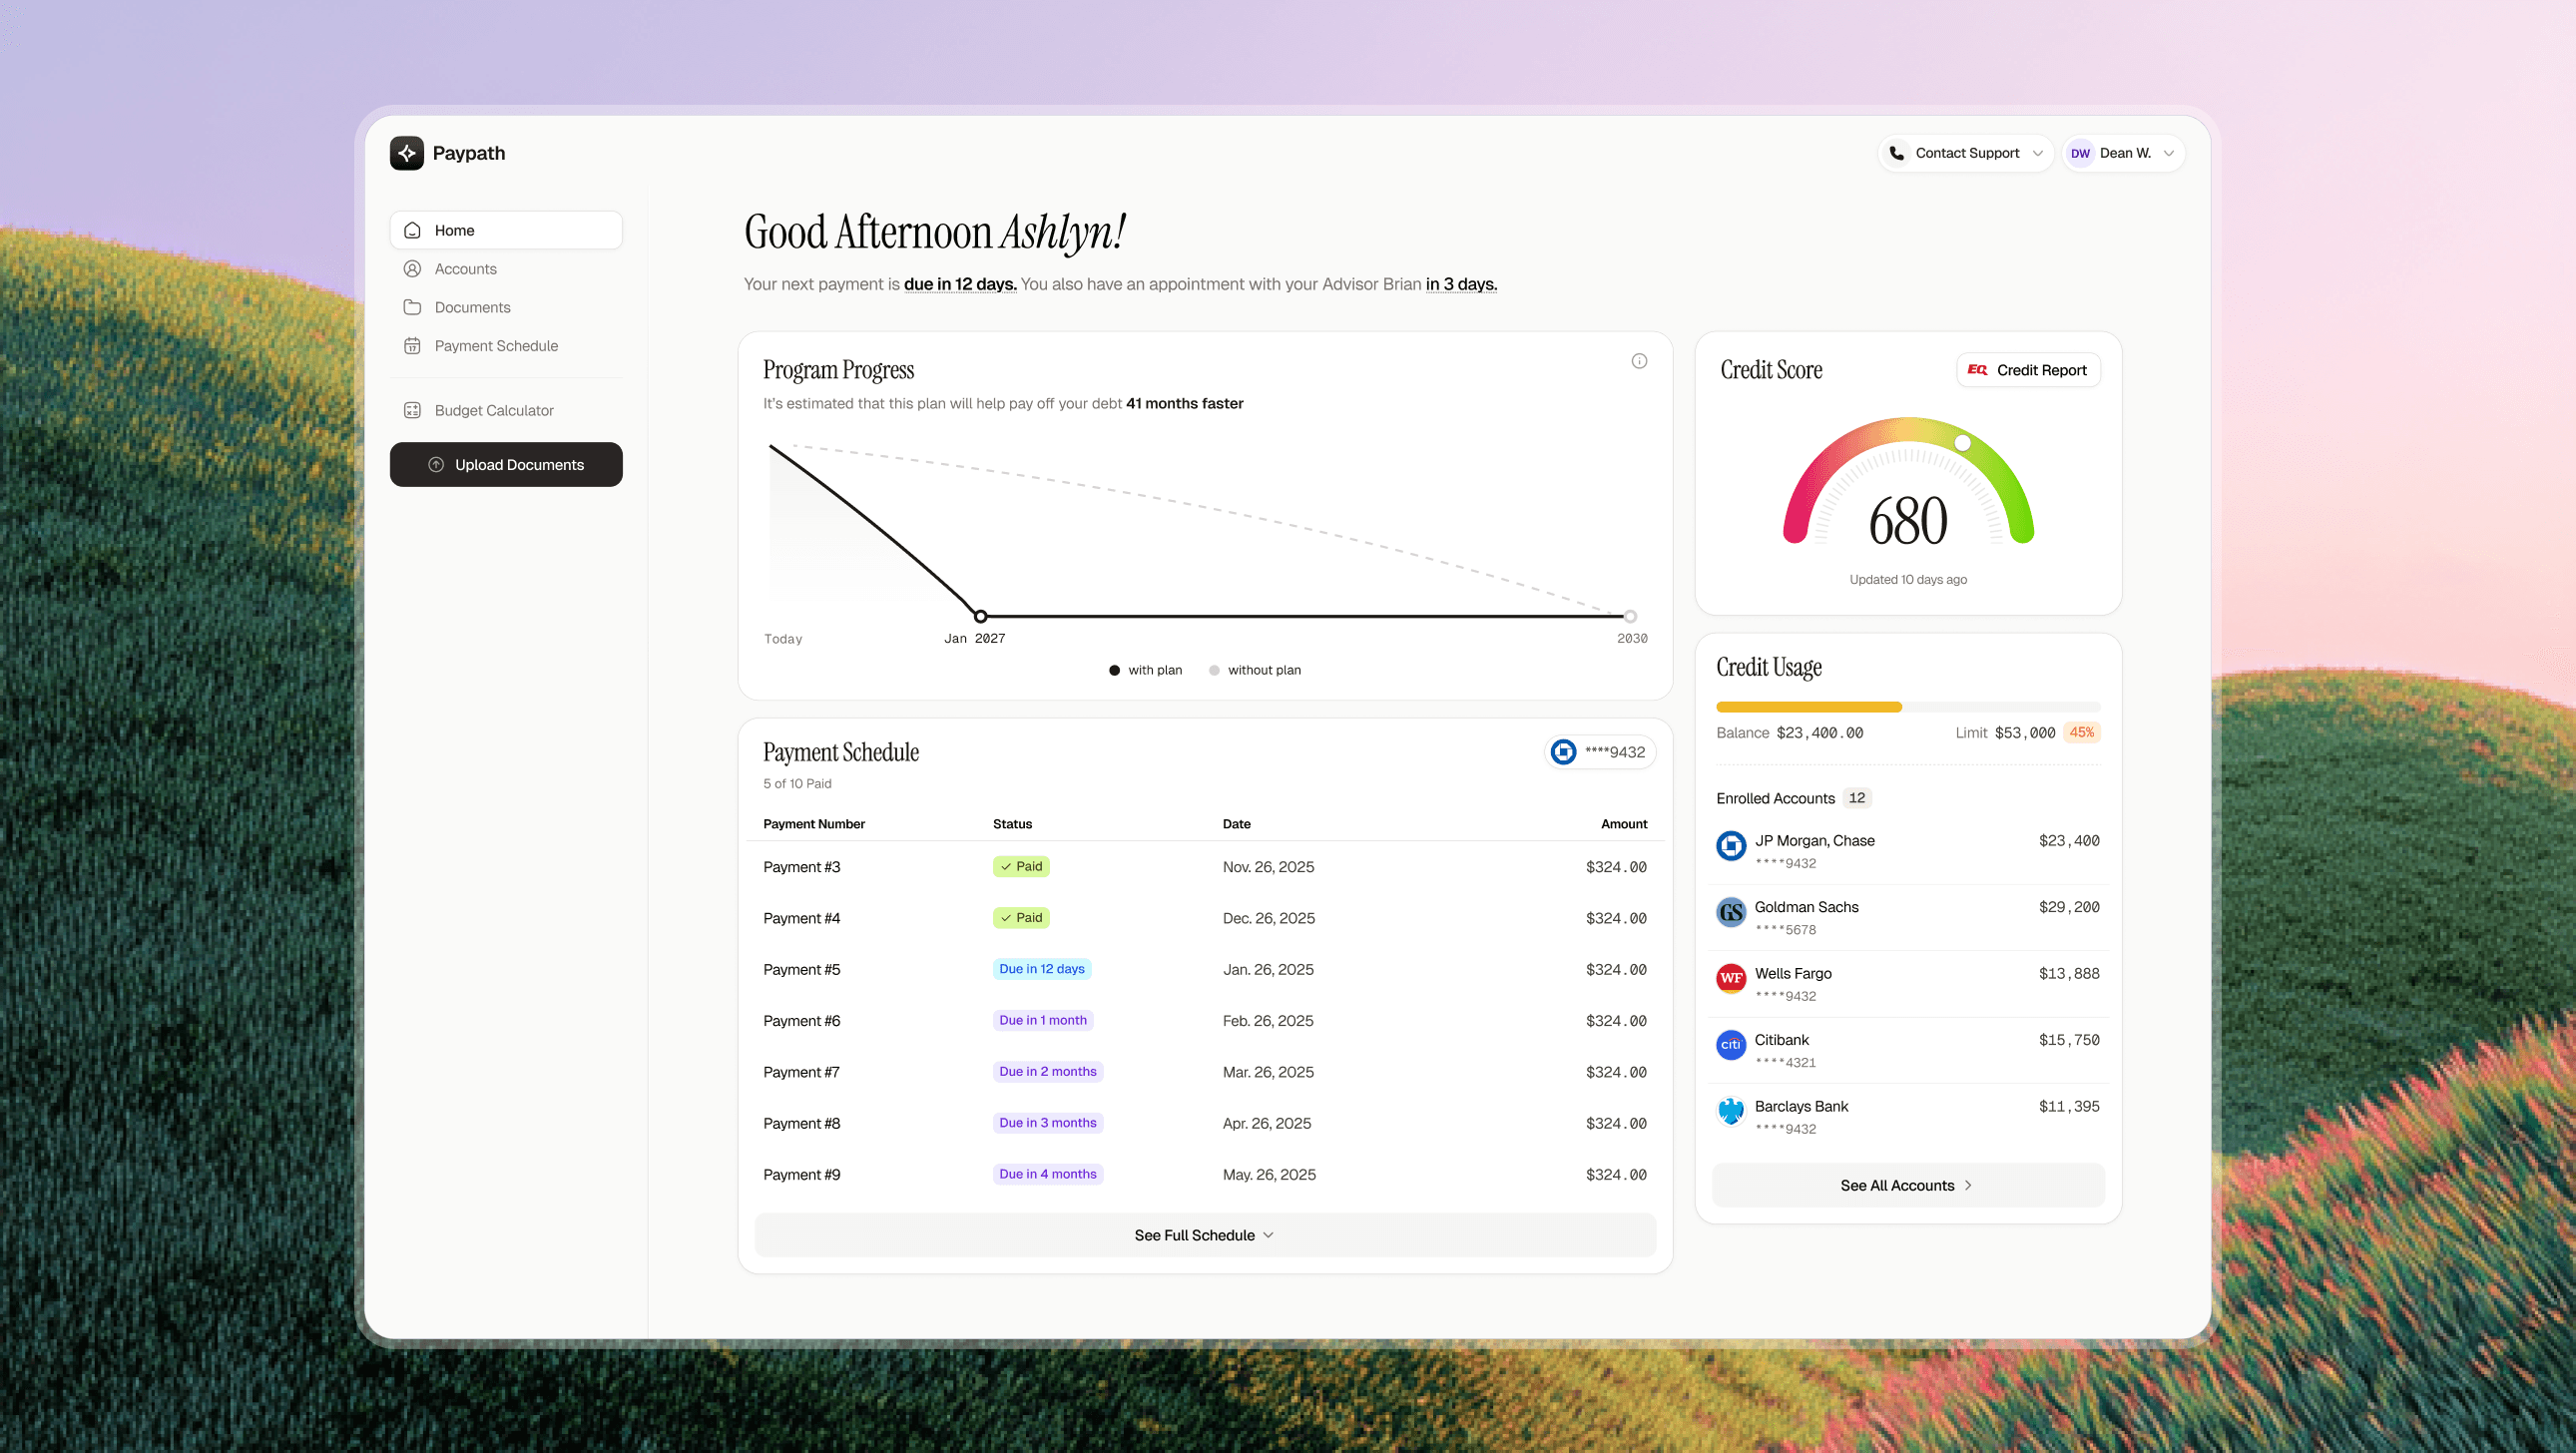Toggle the 'with plan' legend item
The image size is (2576, 1453).
[x=1146, y=670]
